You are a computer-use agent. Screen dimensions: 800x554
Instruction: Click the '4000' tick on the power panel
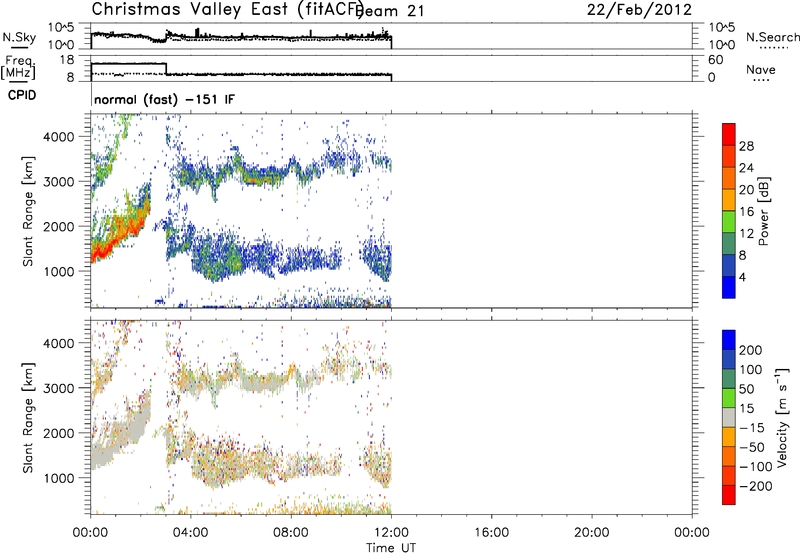(x=59, y=137)
